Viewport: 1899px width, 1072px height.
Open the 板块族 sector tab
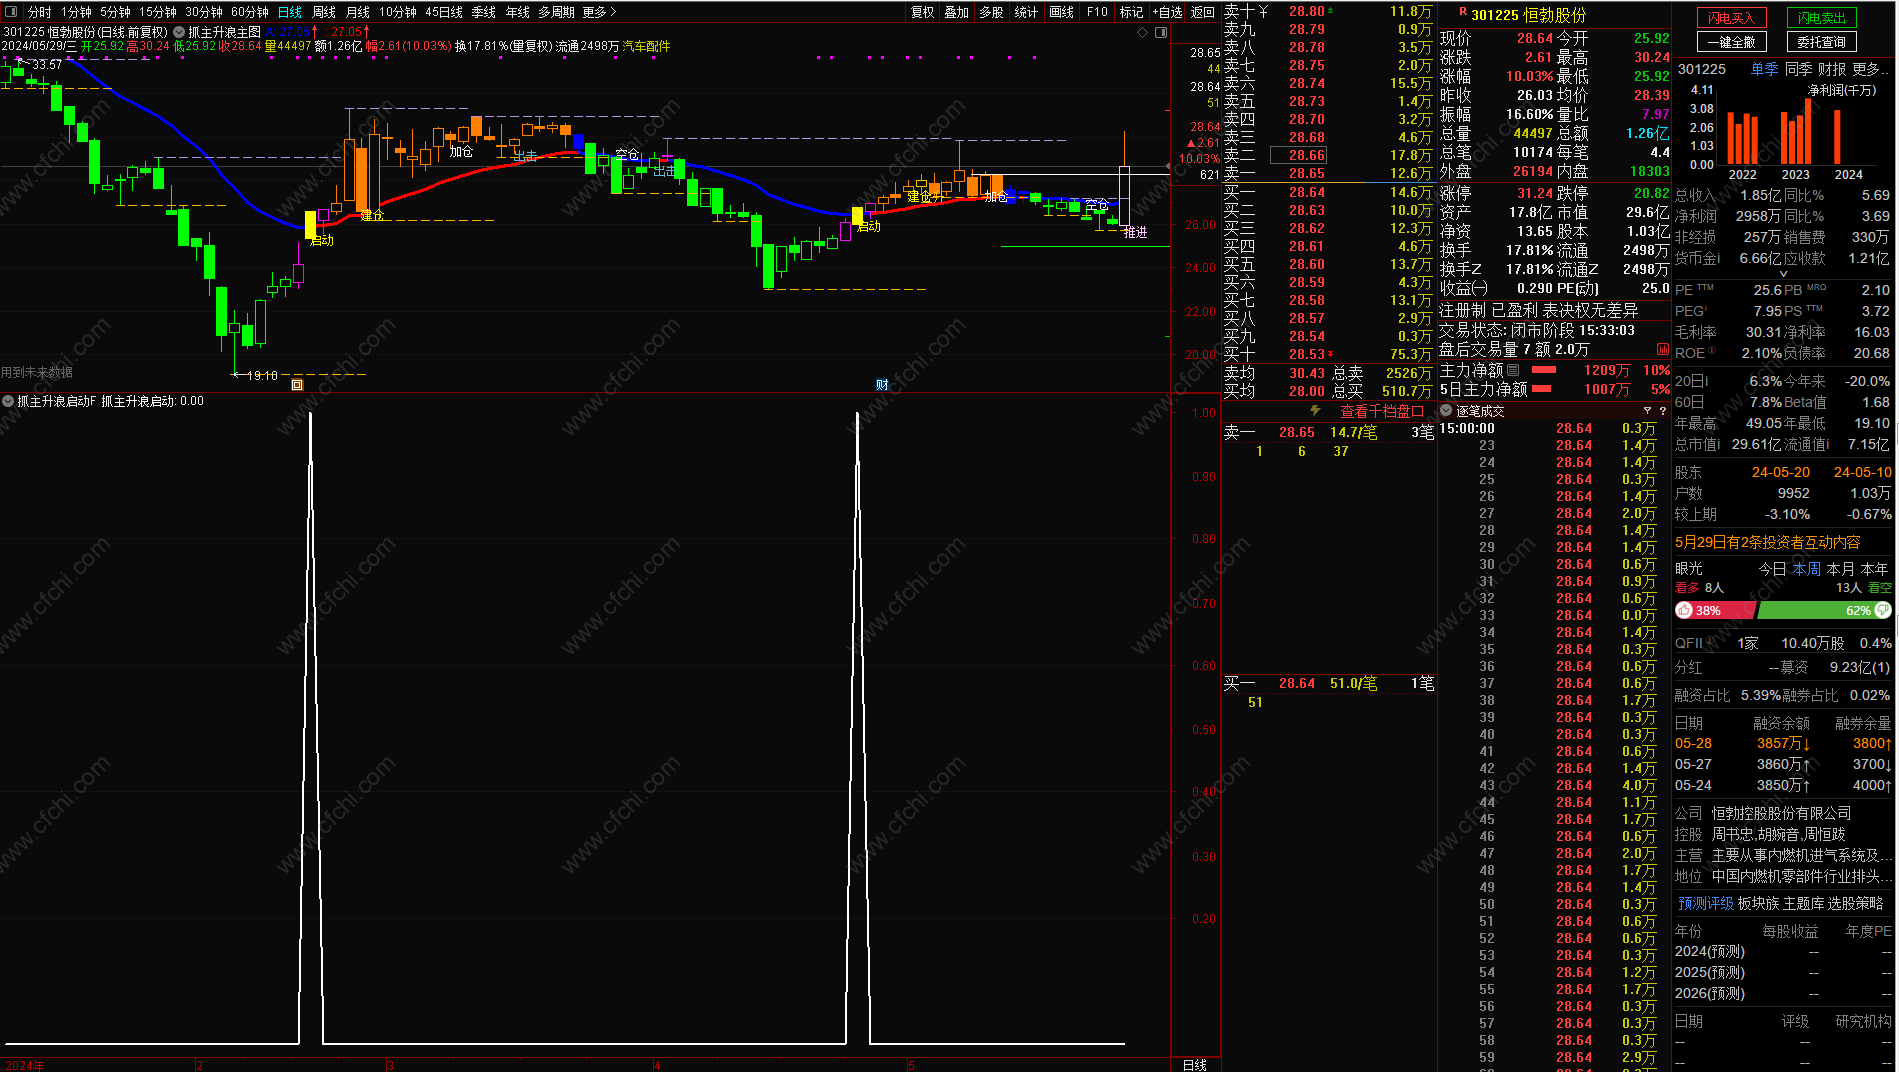[1758, 903]
